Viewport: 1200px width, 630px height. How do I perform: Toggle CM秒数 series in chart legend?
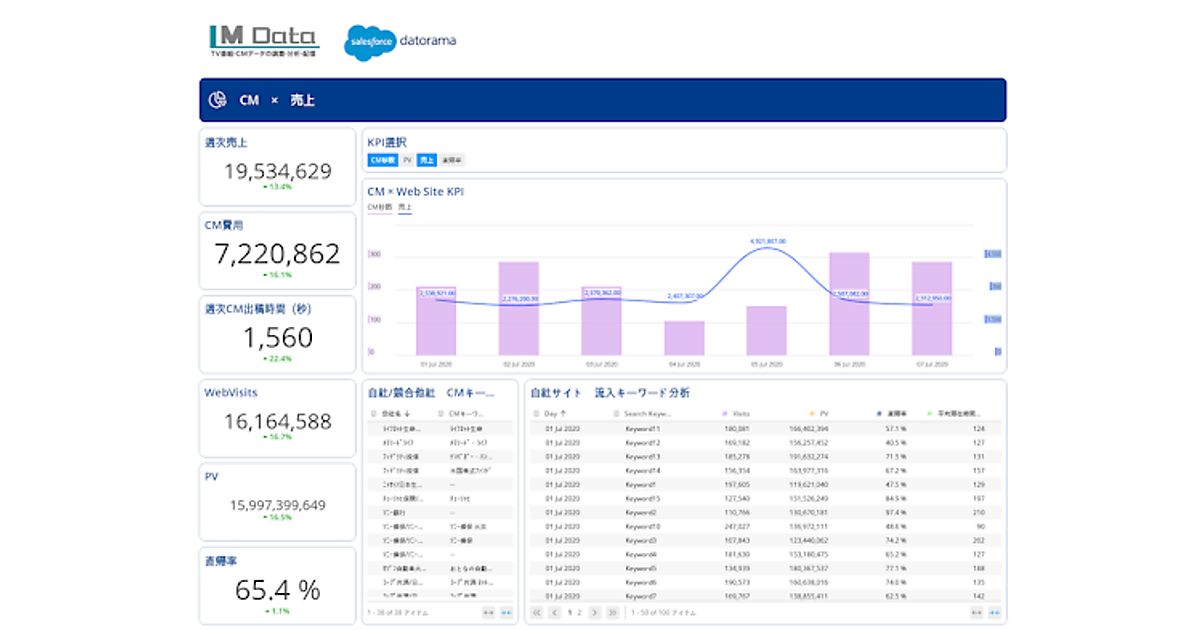pos(379,207)
